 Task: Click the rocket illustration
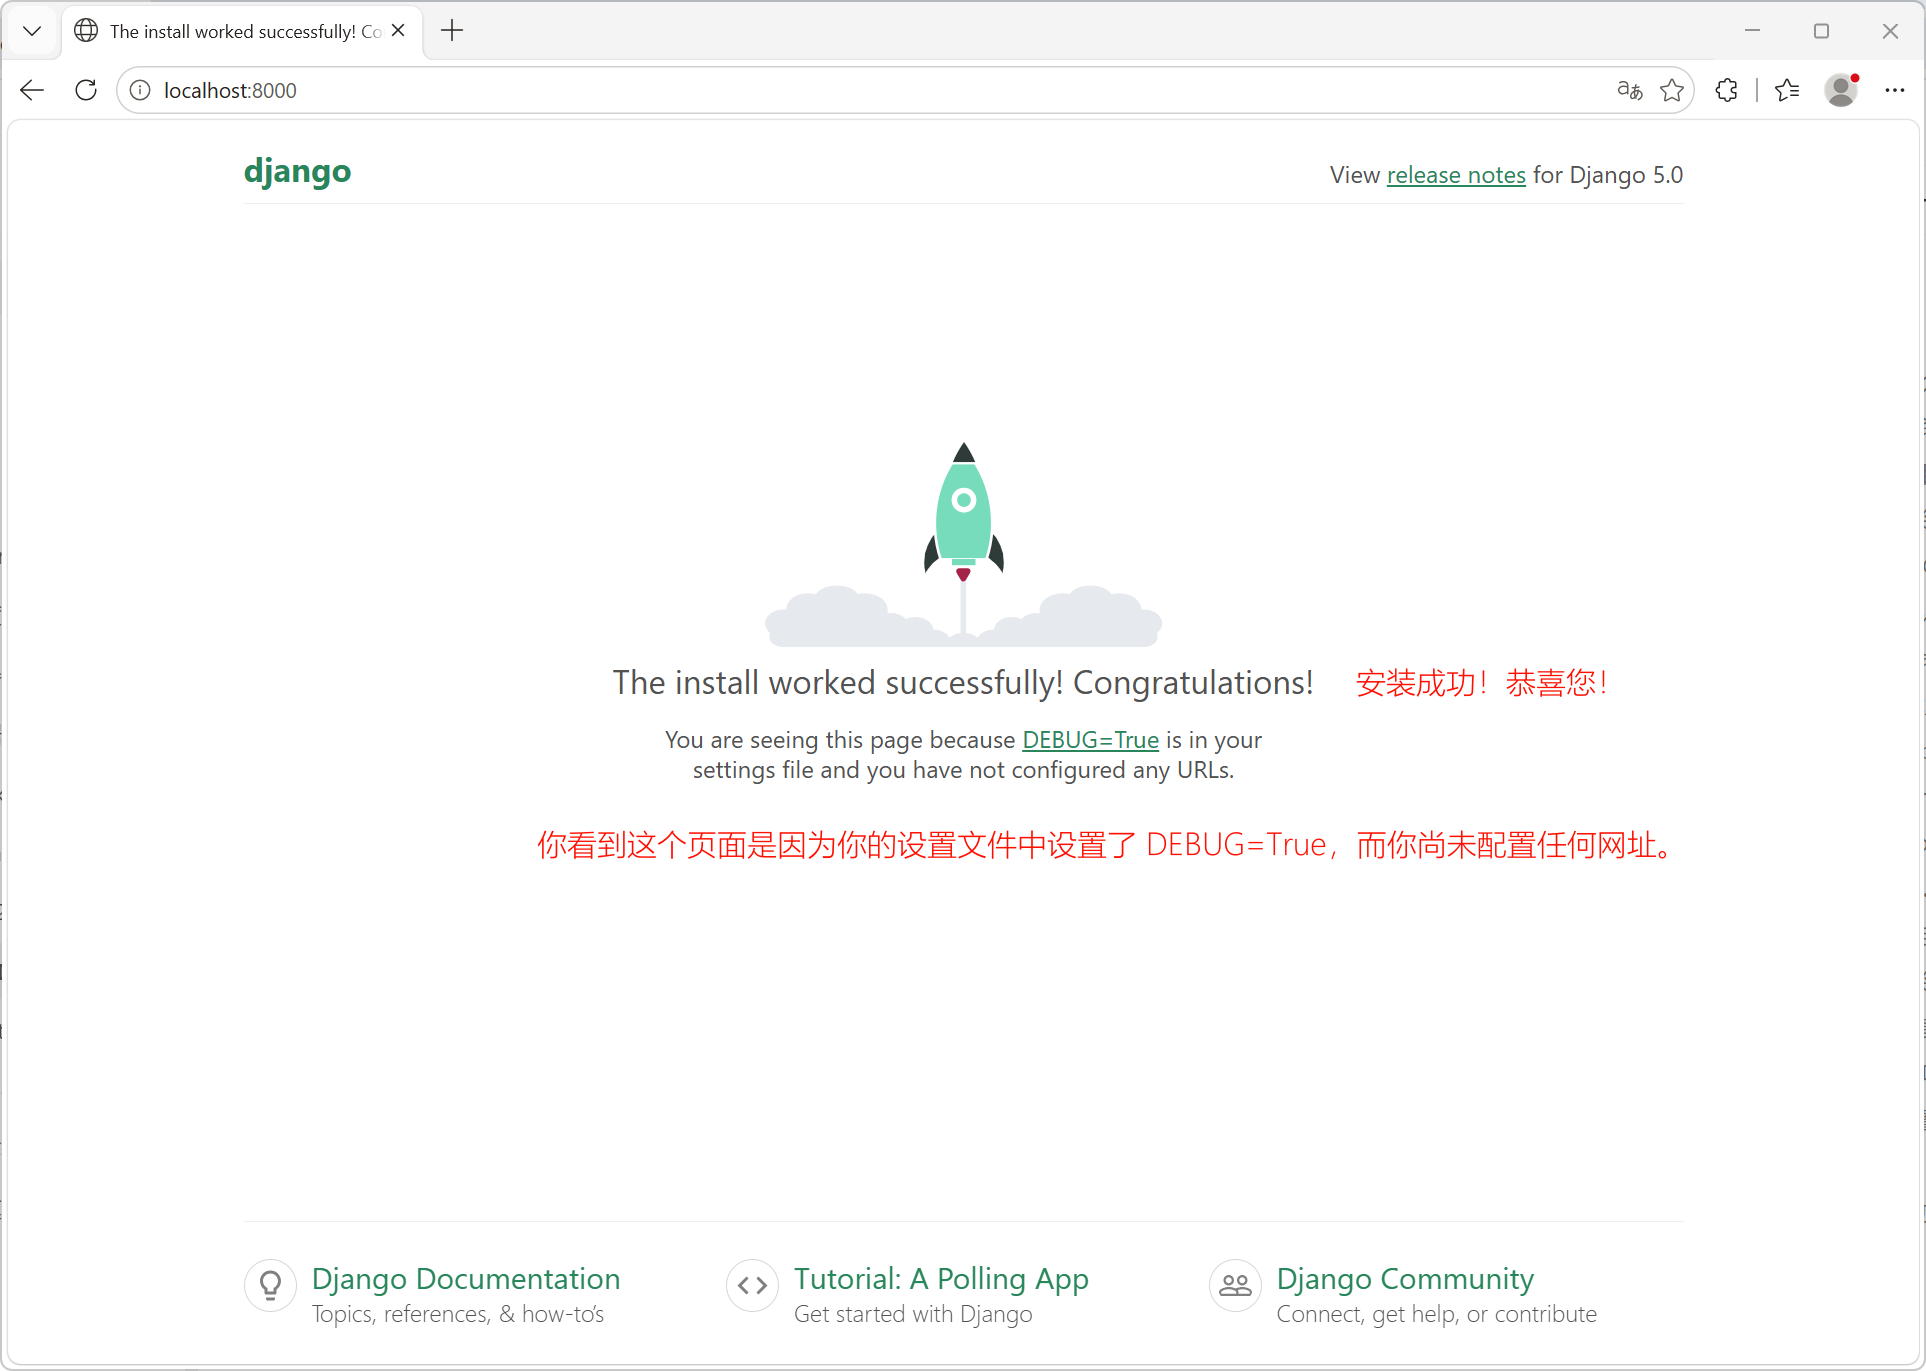pos(963,544)
